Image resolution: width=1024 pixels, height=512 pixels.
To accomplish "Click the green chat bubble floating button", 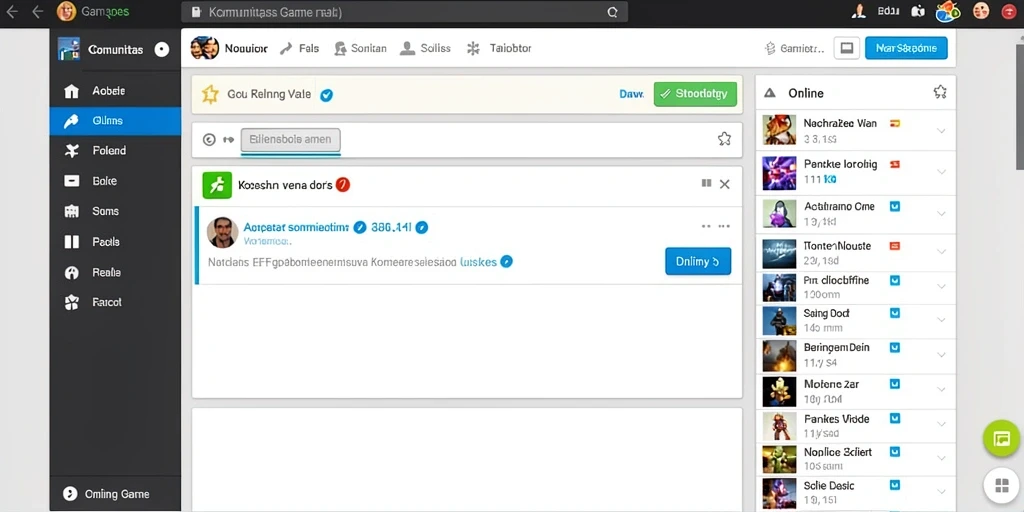I will 1001,439.
